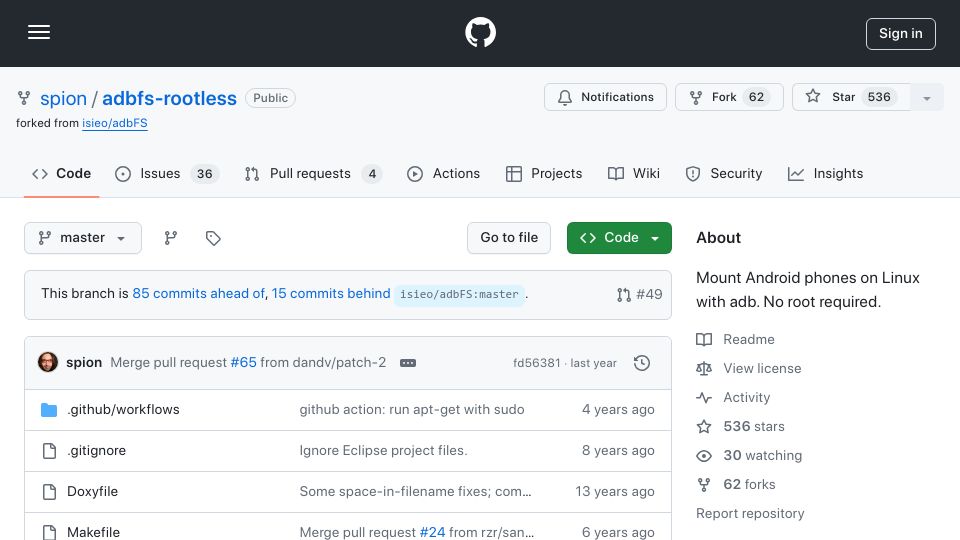Click the Sign in button
The image size is (960, 540).
click(901, 34)
